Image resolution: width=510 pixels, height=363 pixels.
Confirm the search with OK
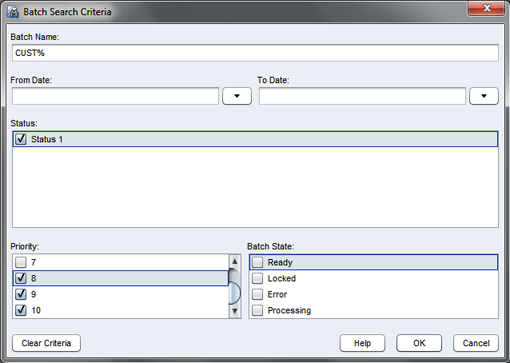tap(419, 343)
